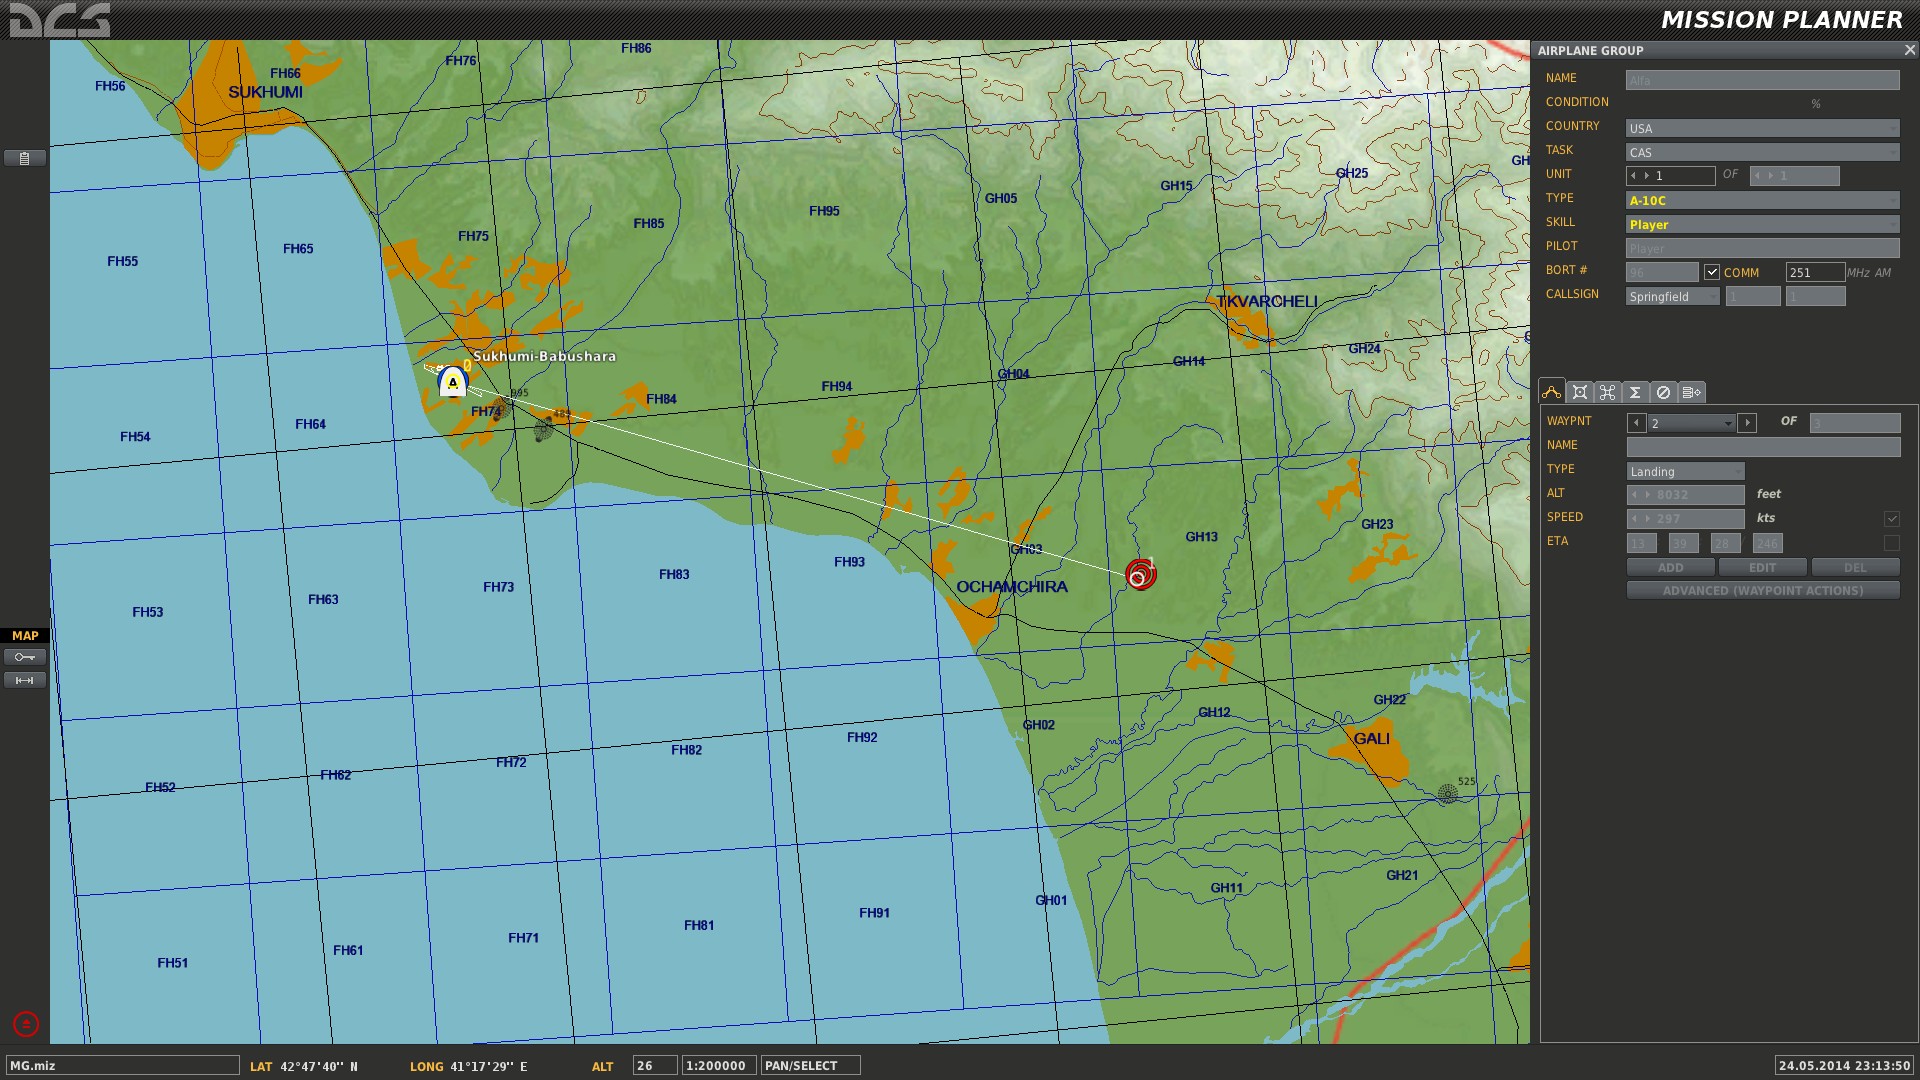The height and width of the screenshot is (1080, 1920).
Task: Toggle the Speed lock checkbox
Action: tap(1892, 518)
